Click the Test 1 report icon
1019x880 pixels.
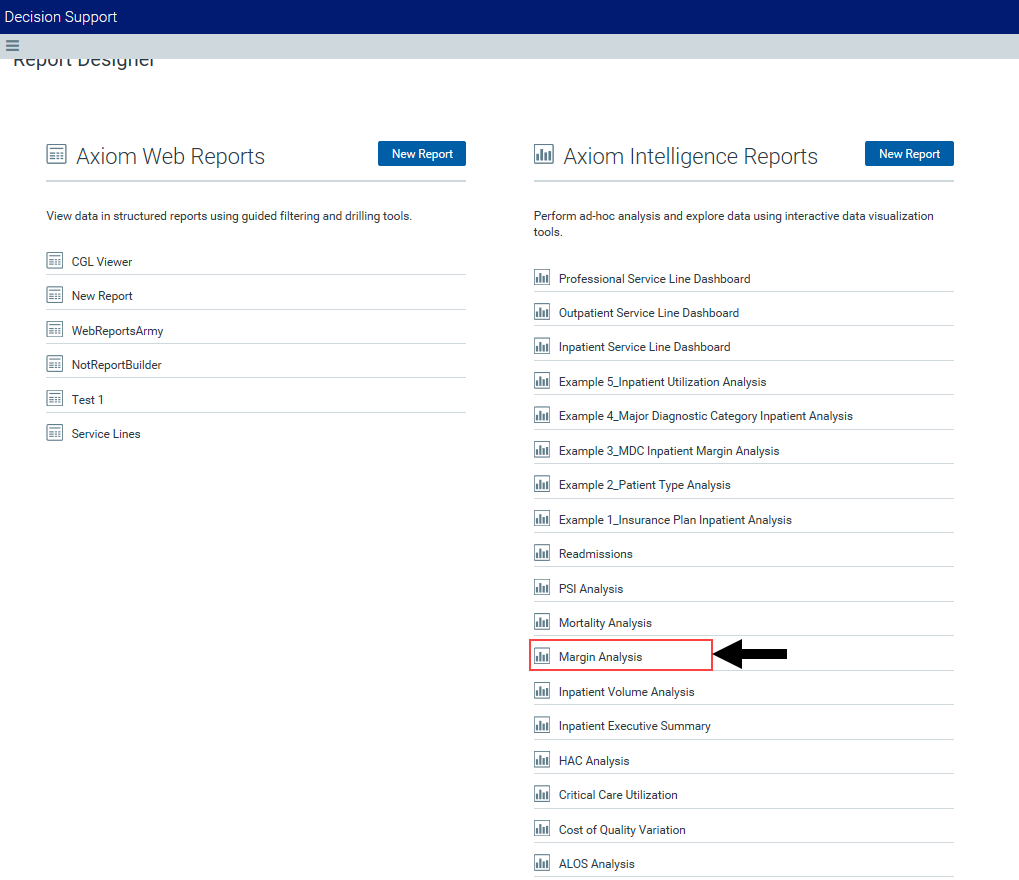click(55, 398)
